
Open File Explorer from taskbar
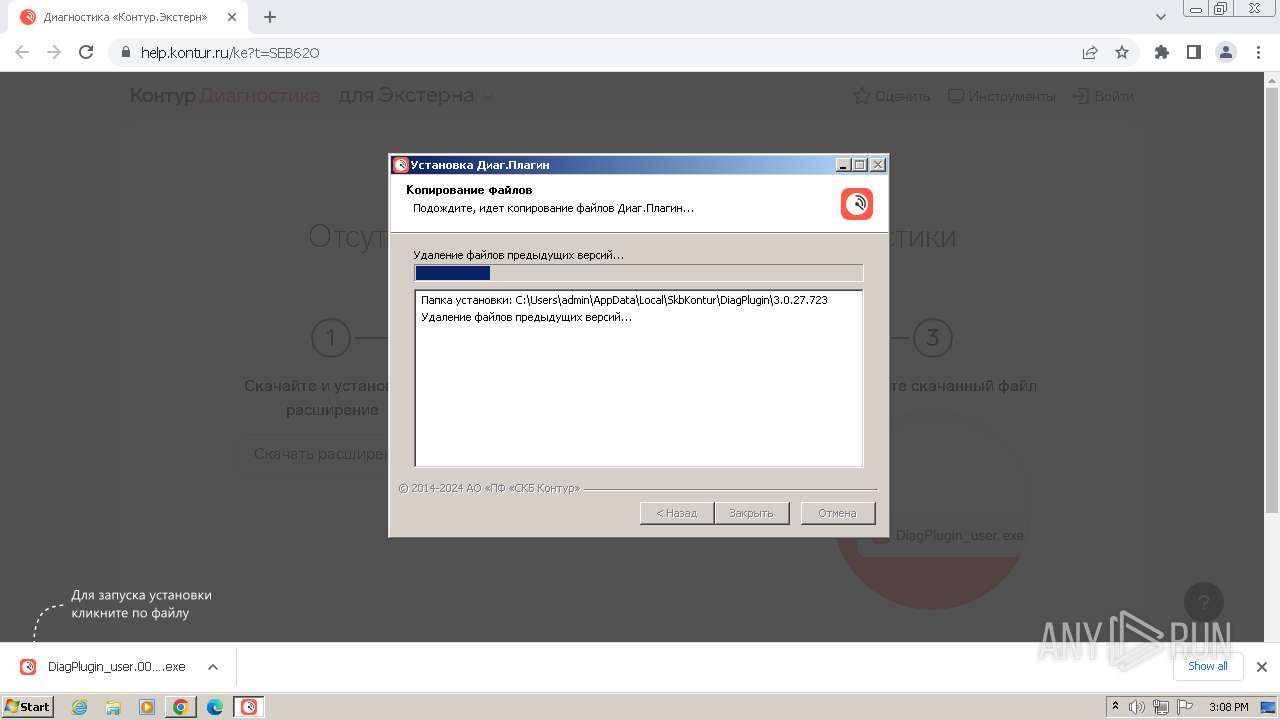pos(113,707)
